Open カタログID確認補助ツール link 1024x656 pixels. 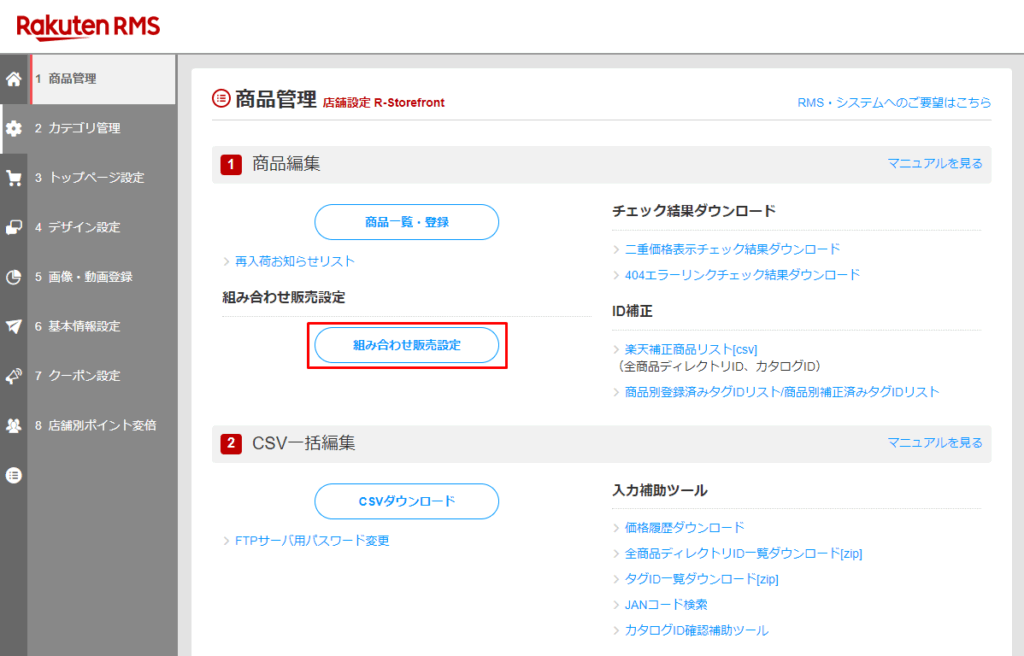click(696, 631)
